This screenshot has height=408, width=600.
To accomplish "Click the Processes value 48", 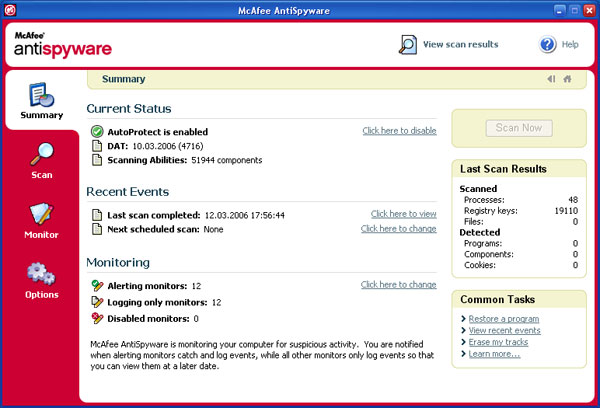I will tap(573, 200).
